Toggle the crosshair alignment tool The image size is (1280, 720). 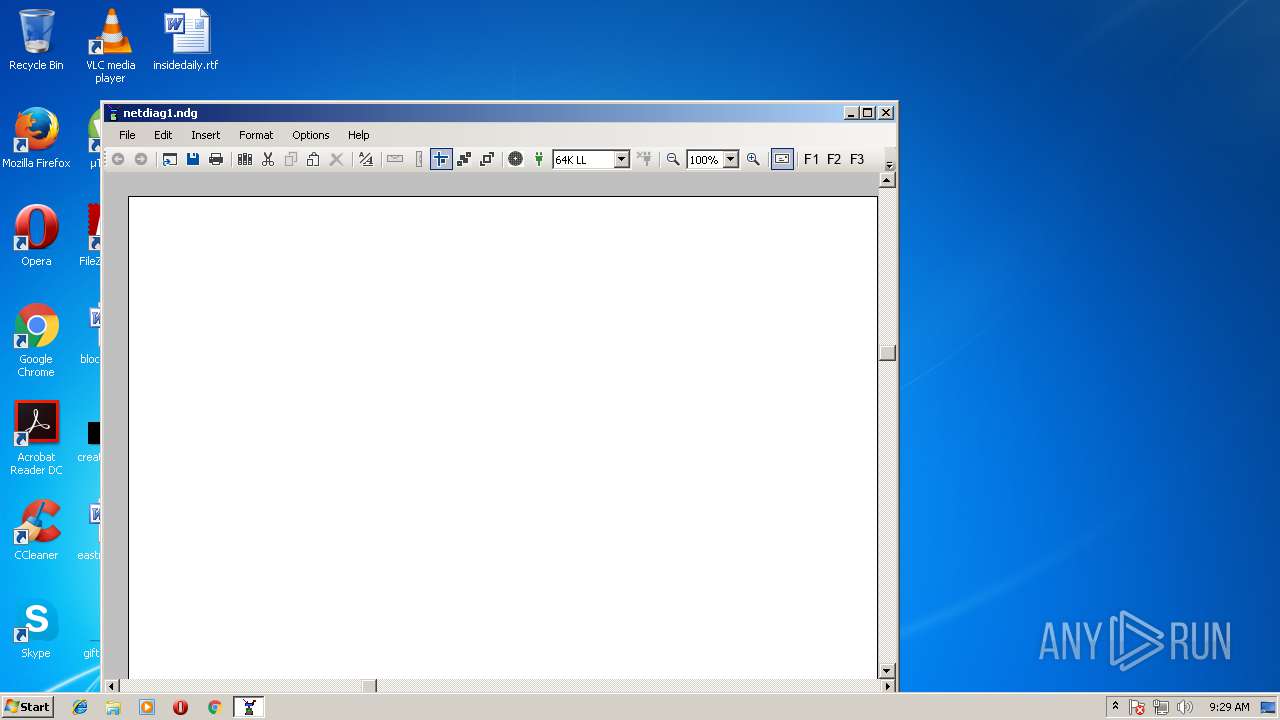441,159
